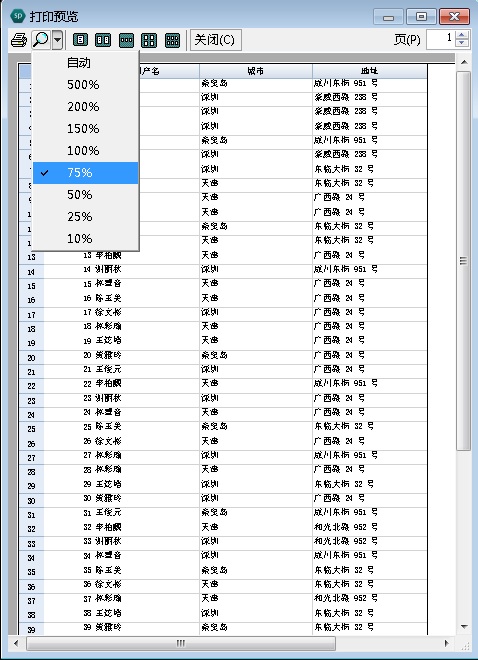Click the sp application icon in the title bar
Viewport: 478px width, 660px height.
coord(18,16)
